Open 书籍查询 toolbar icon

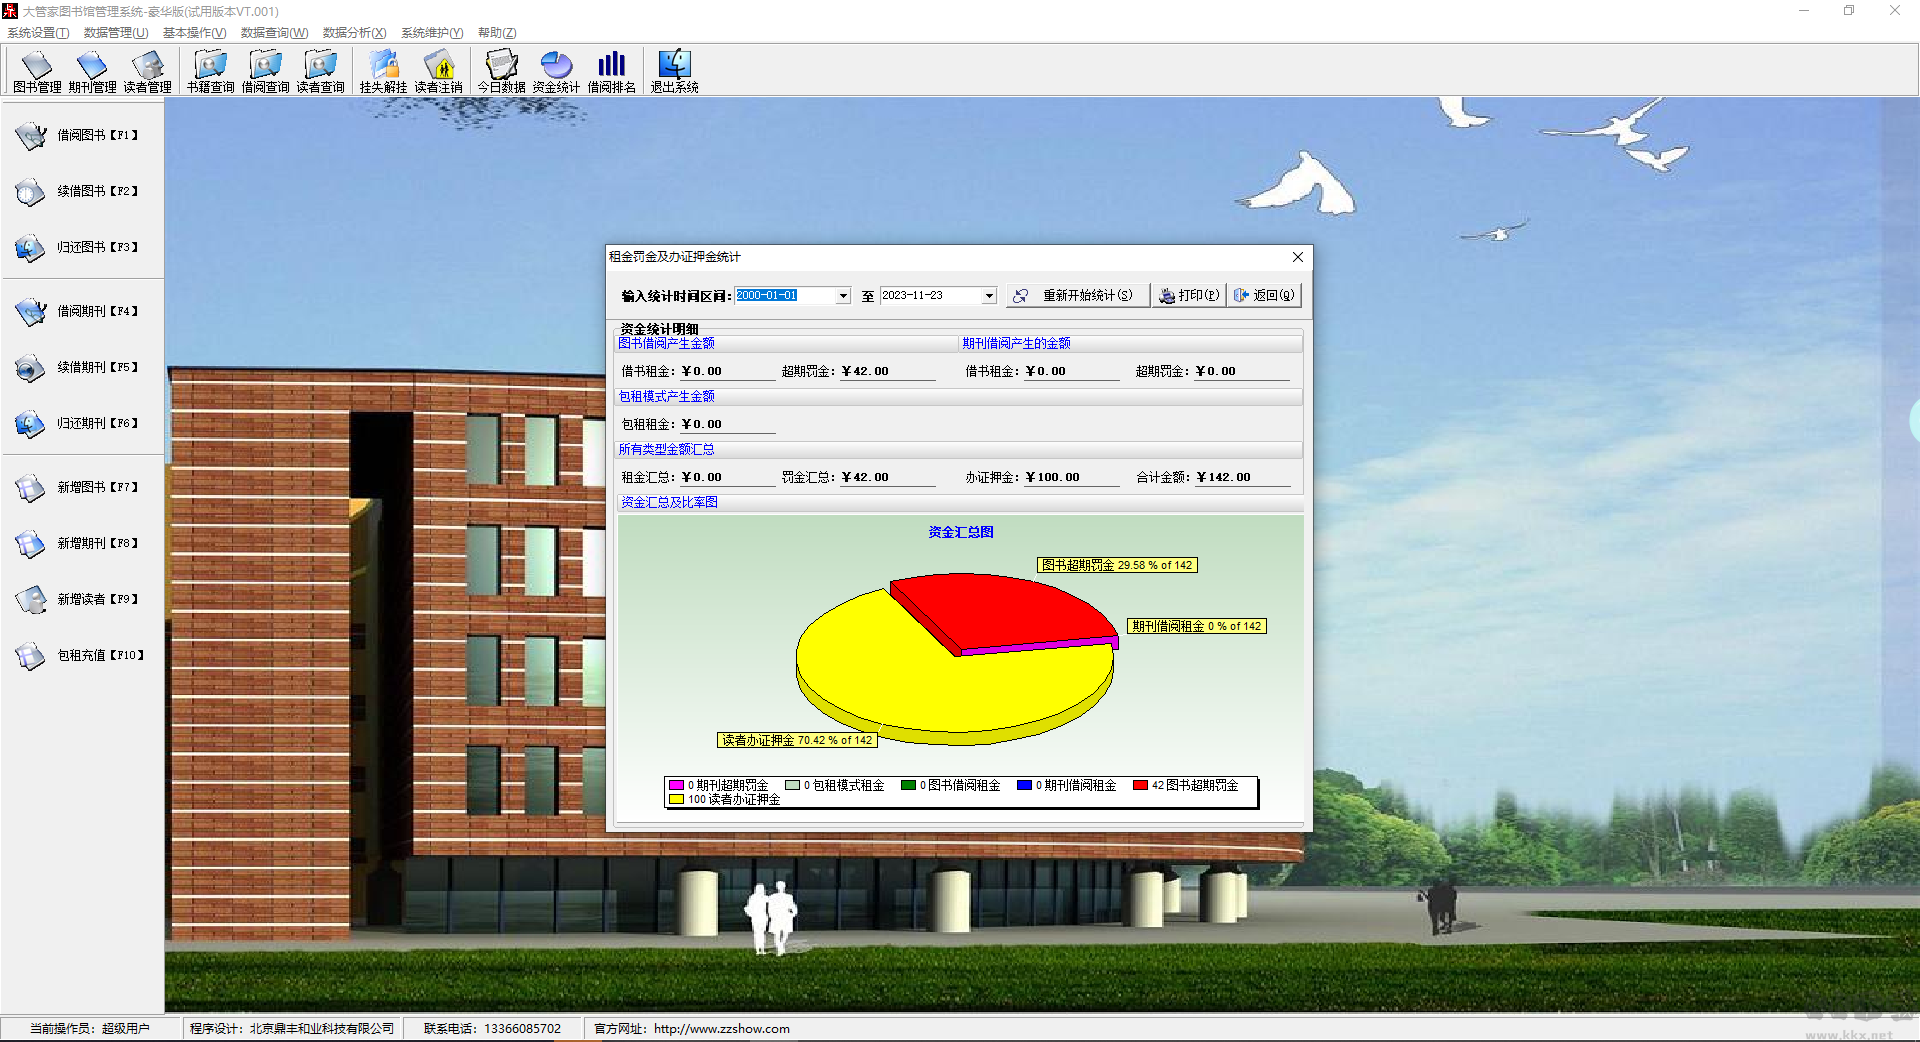pyautogui.click(x=210, y=72)
